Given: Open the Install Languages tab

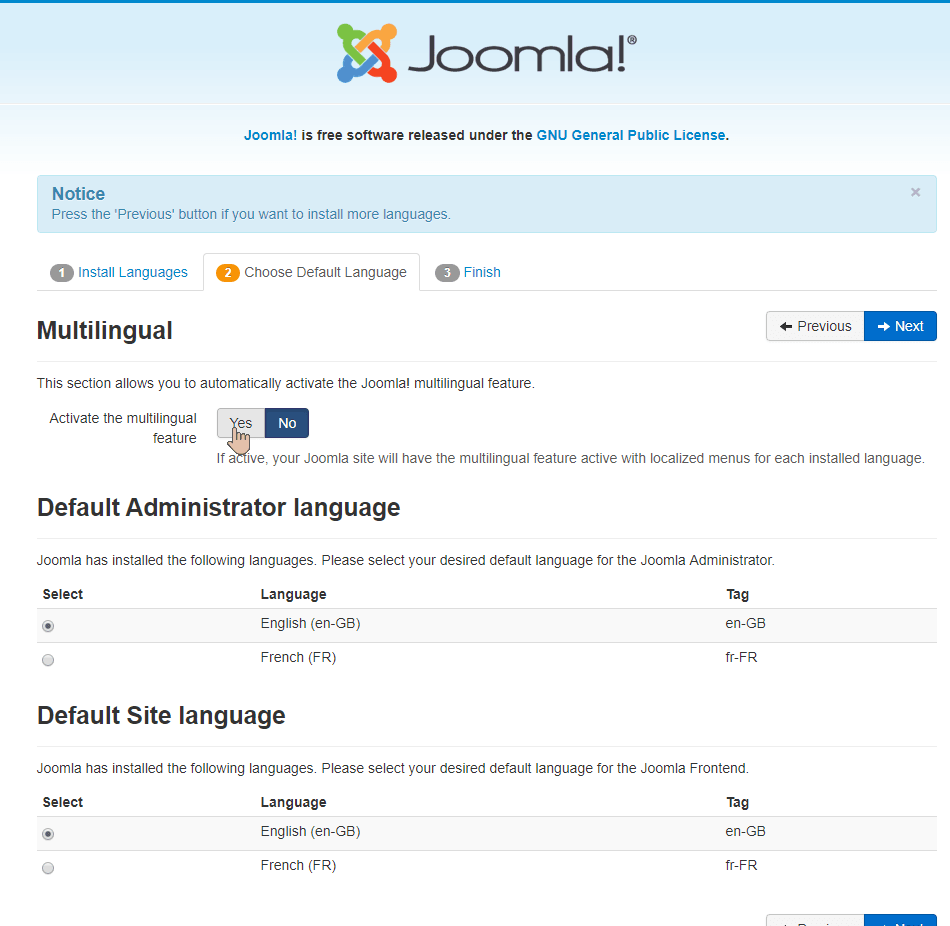Looking at the screenshot, I should 119,273.
